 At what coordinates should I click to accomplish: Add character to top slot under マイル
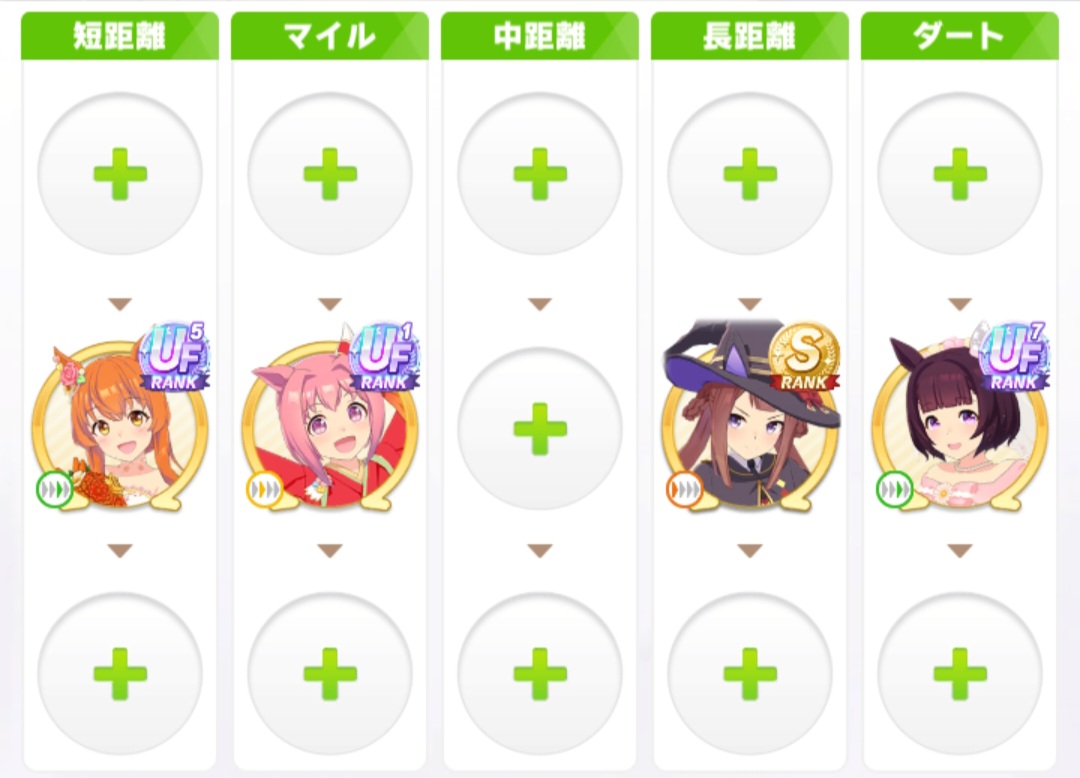[x=330, y=174]
